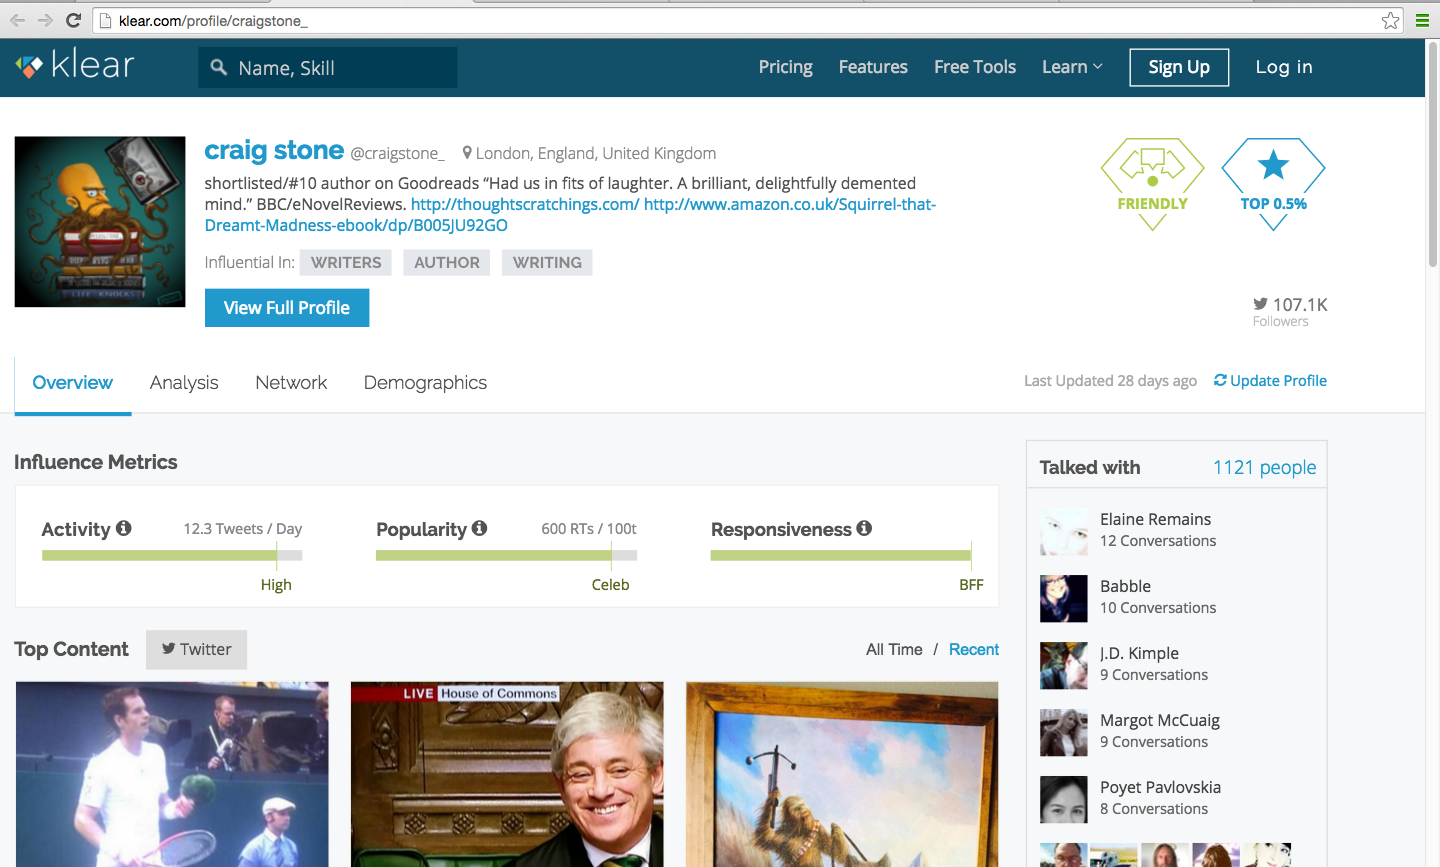Screen dimensions: 1440x867
Task: Expand the Learn dropdown menu
Action: click(x=1072, y=67)
